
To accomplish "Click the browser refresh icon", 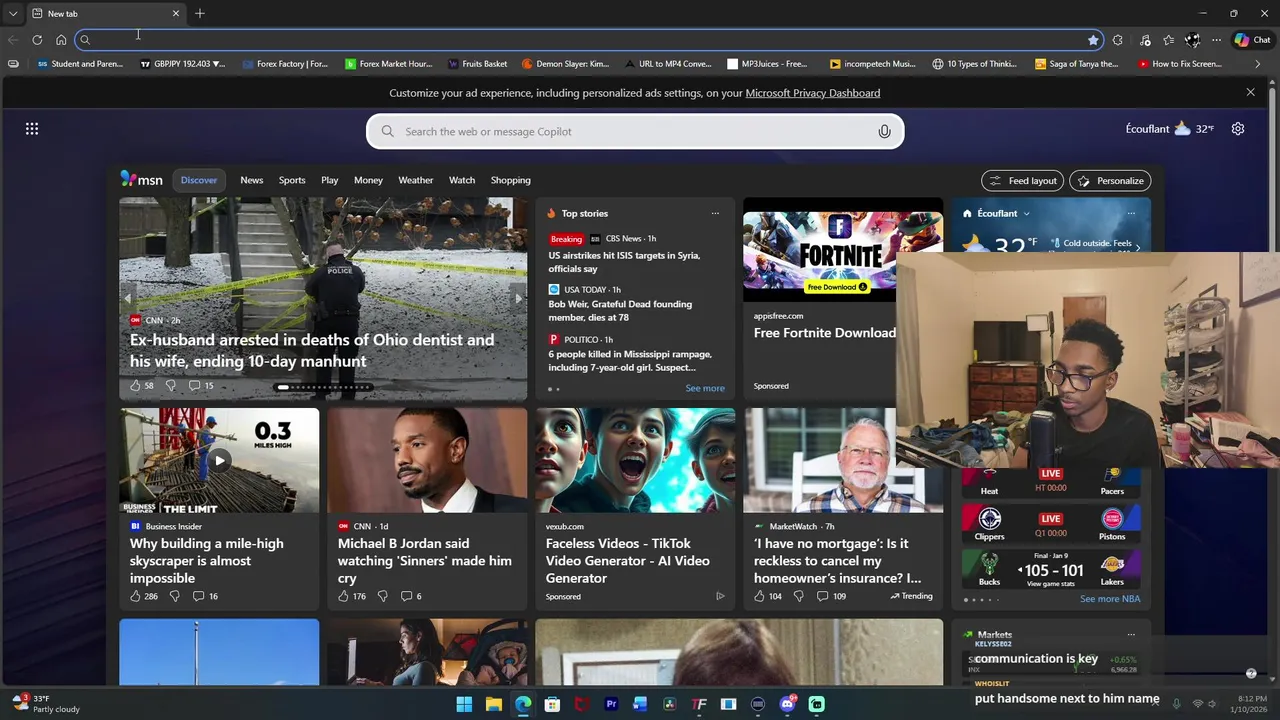I will pyautogui.click(x=37, y=40).
